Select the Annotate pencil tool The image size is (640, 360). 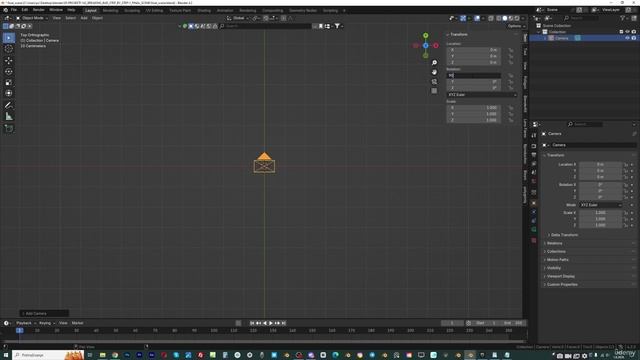[9, 105]
